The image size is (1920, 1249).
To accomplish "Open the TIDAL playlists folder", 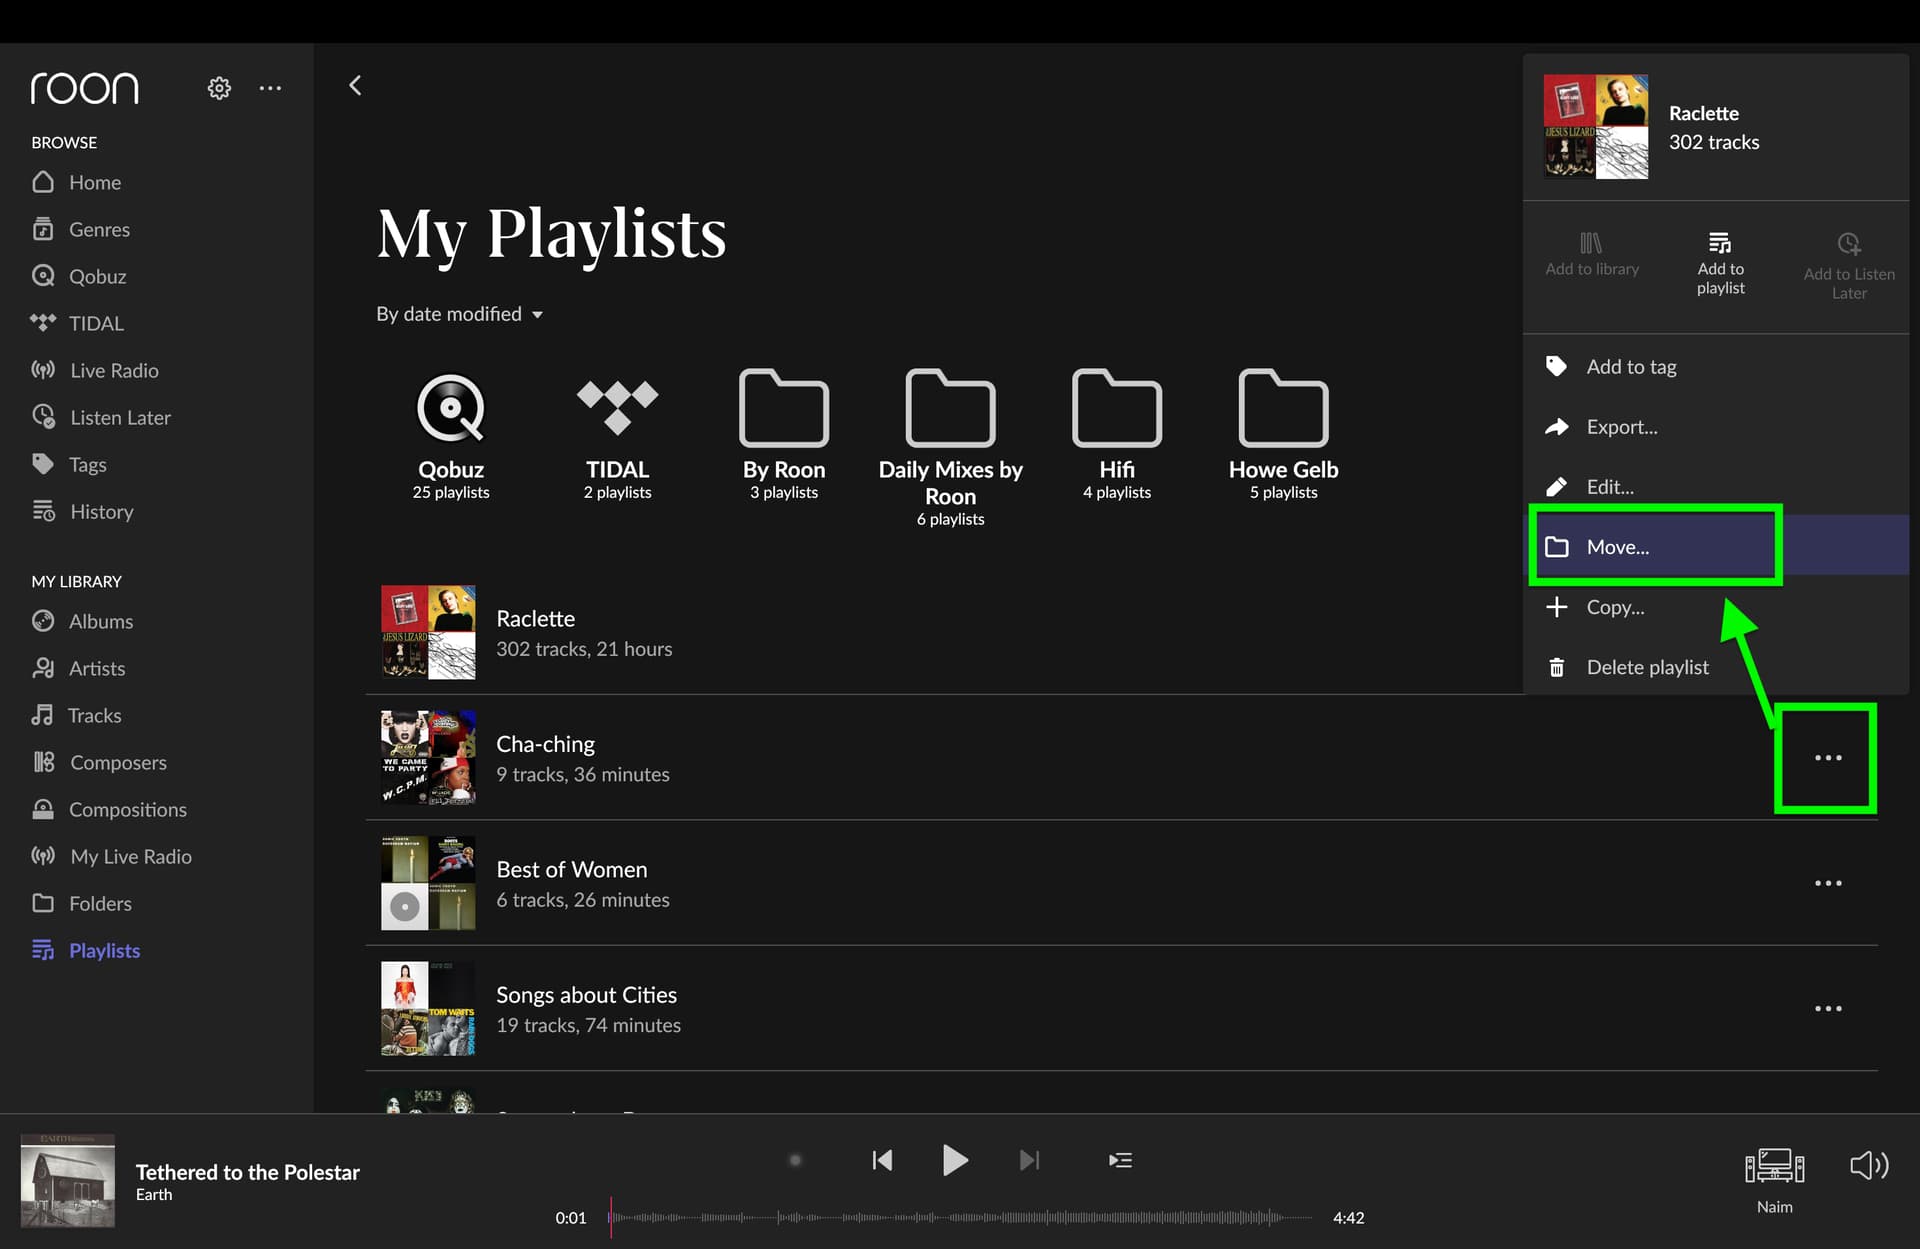I will tap(617, 408).
